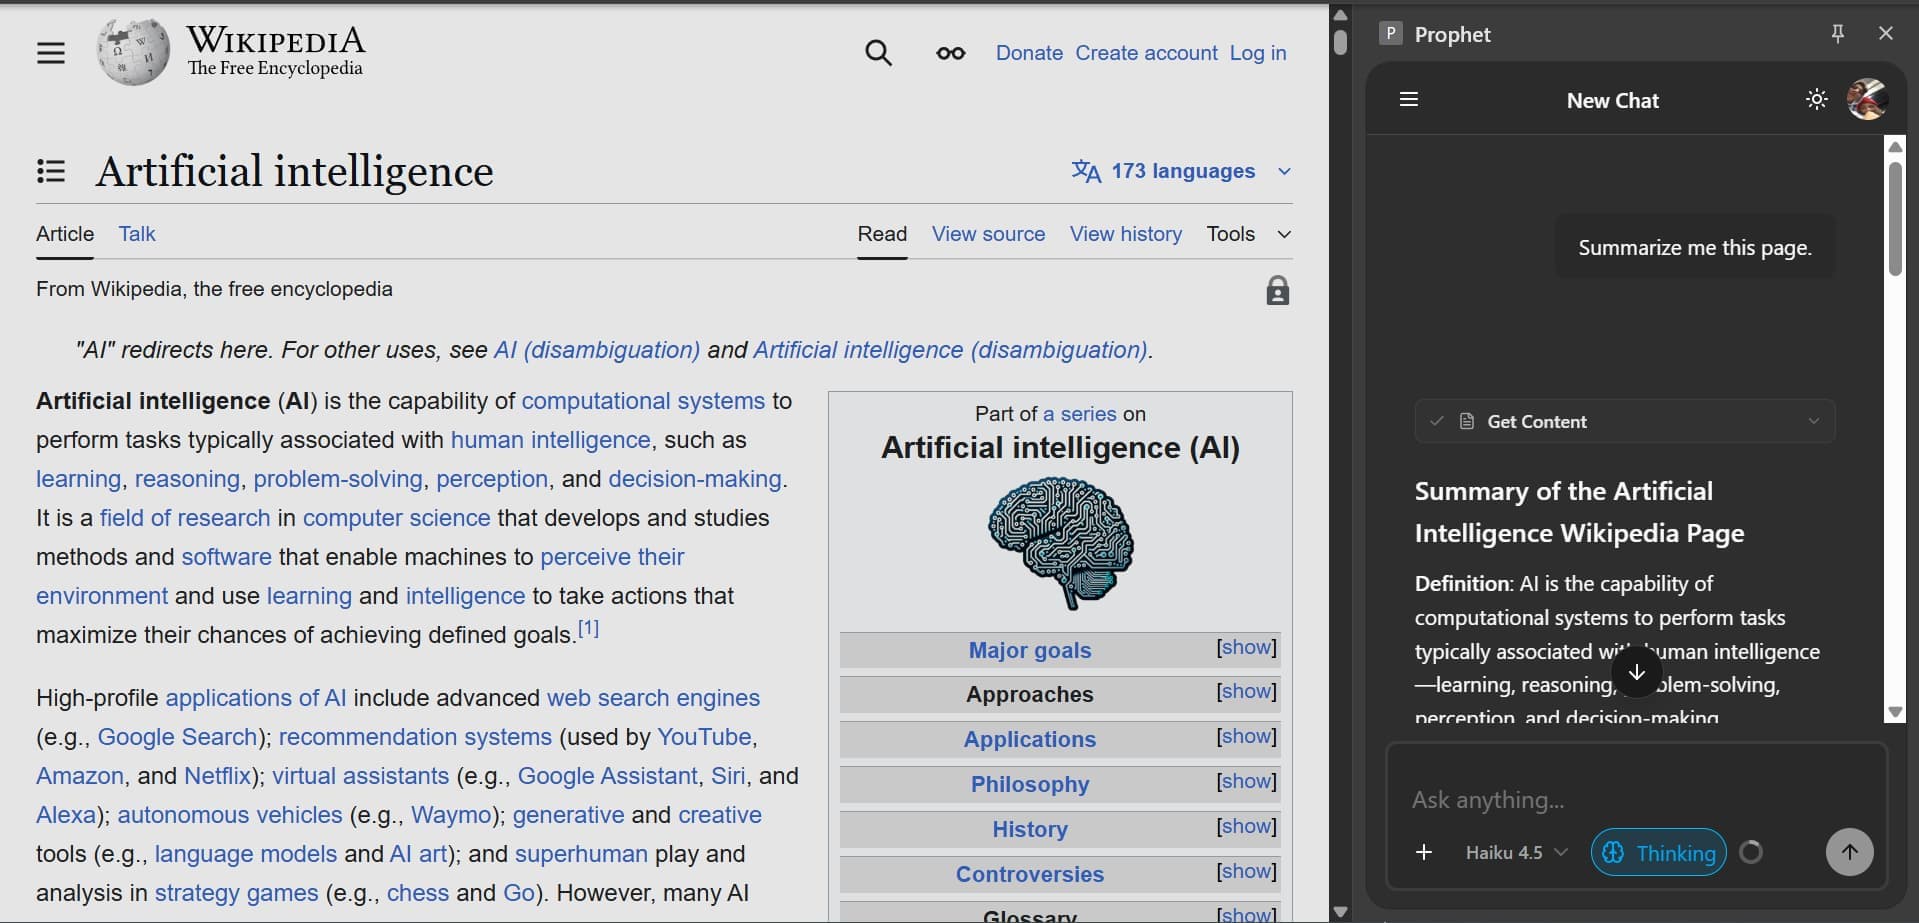Image resolution: width=1919 pixels, height=923 pixels.
Task: Open Wikipedia's search icon
Action: click(x=879, y=52)
